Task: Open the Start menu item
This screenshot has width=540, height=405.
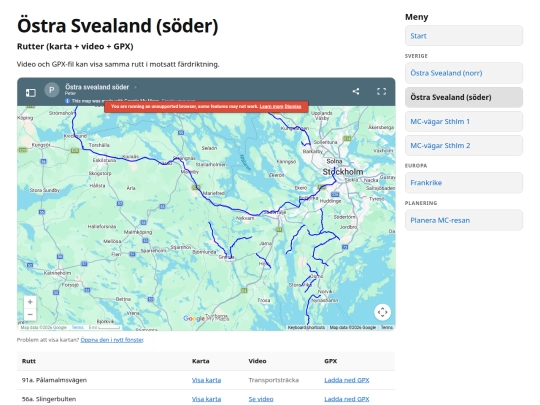Action: [464, 36]
